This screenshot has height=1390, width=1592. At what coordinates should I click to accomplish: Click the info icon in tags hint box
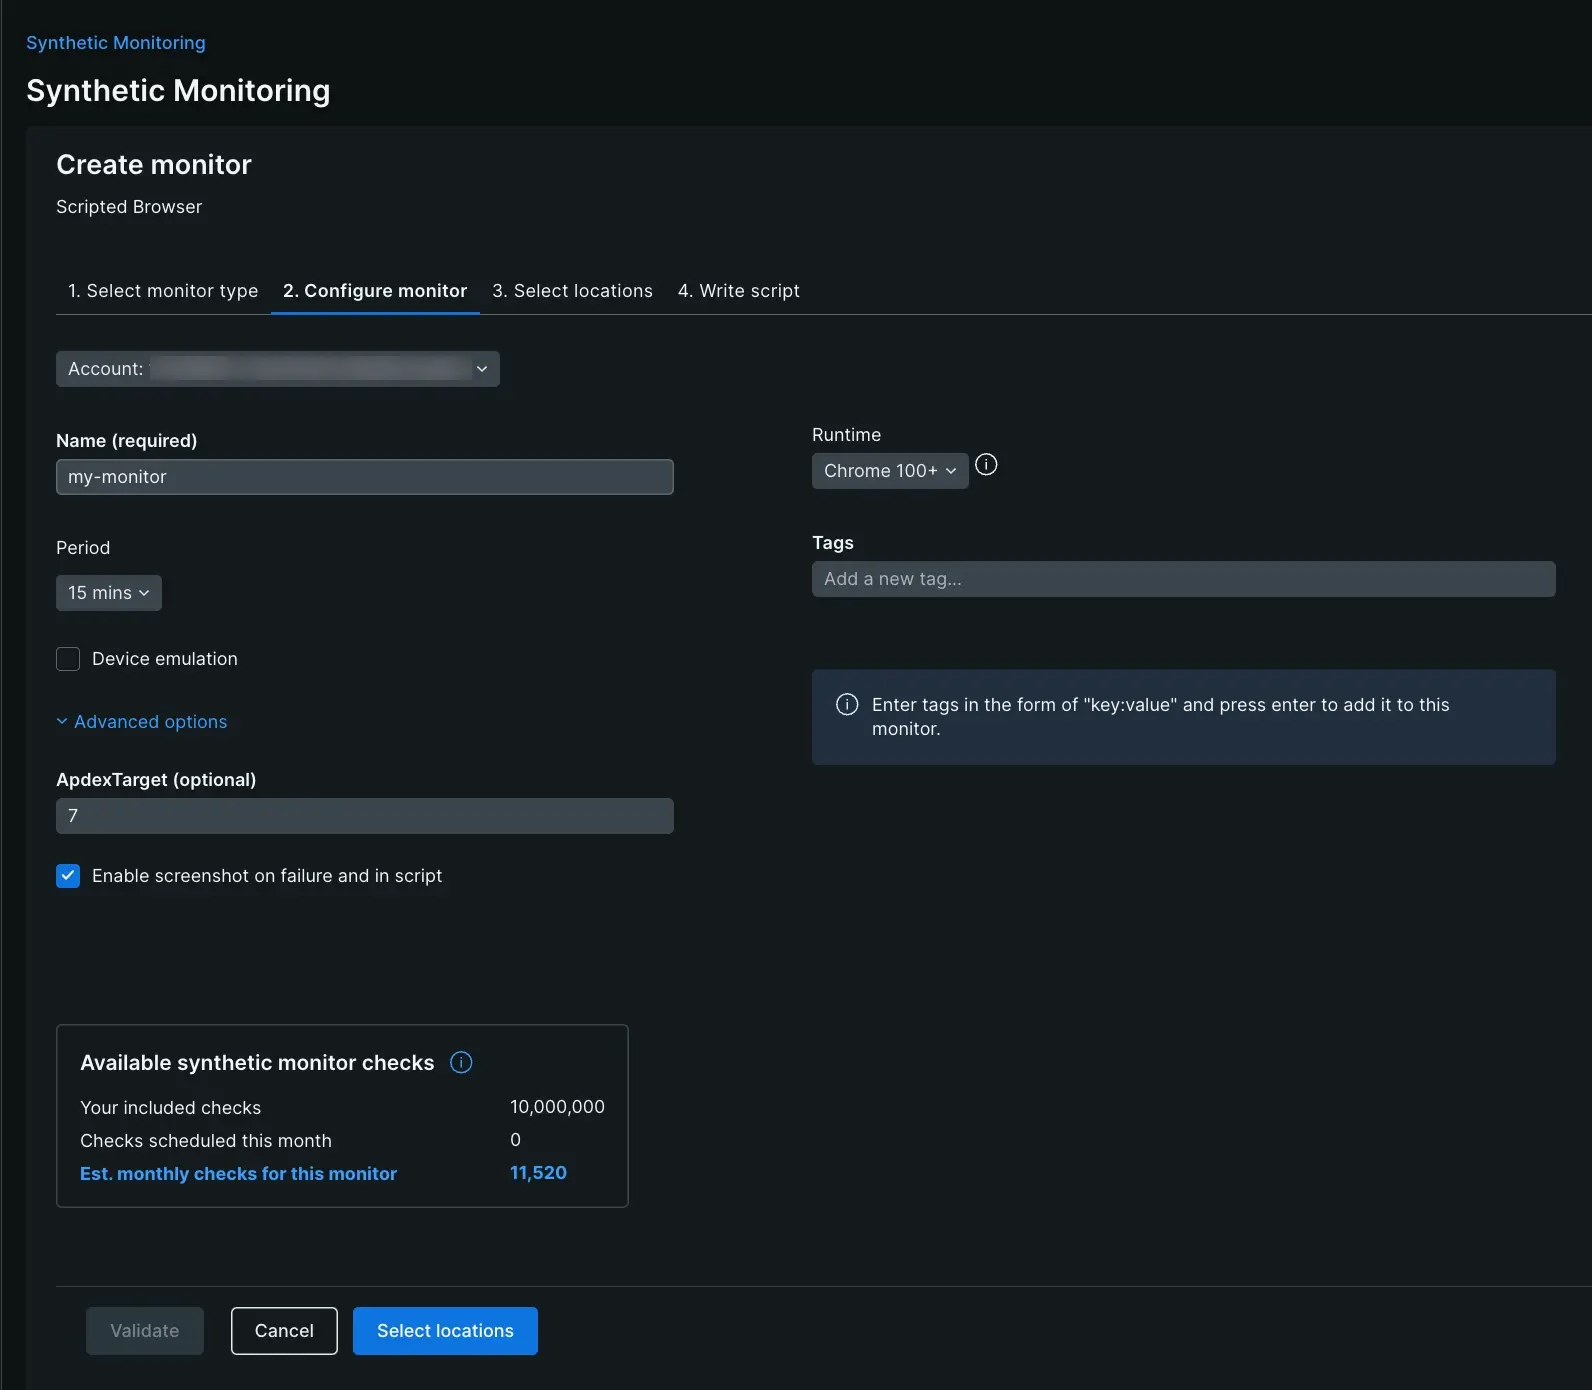point(847,705)
